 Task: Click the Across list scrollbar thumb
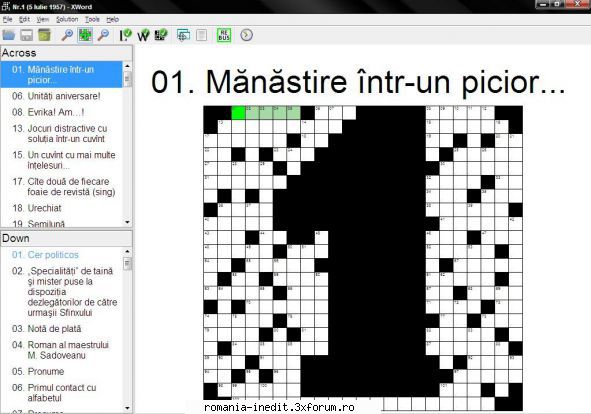point(127,79)
